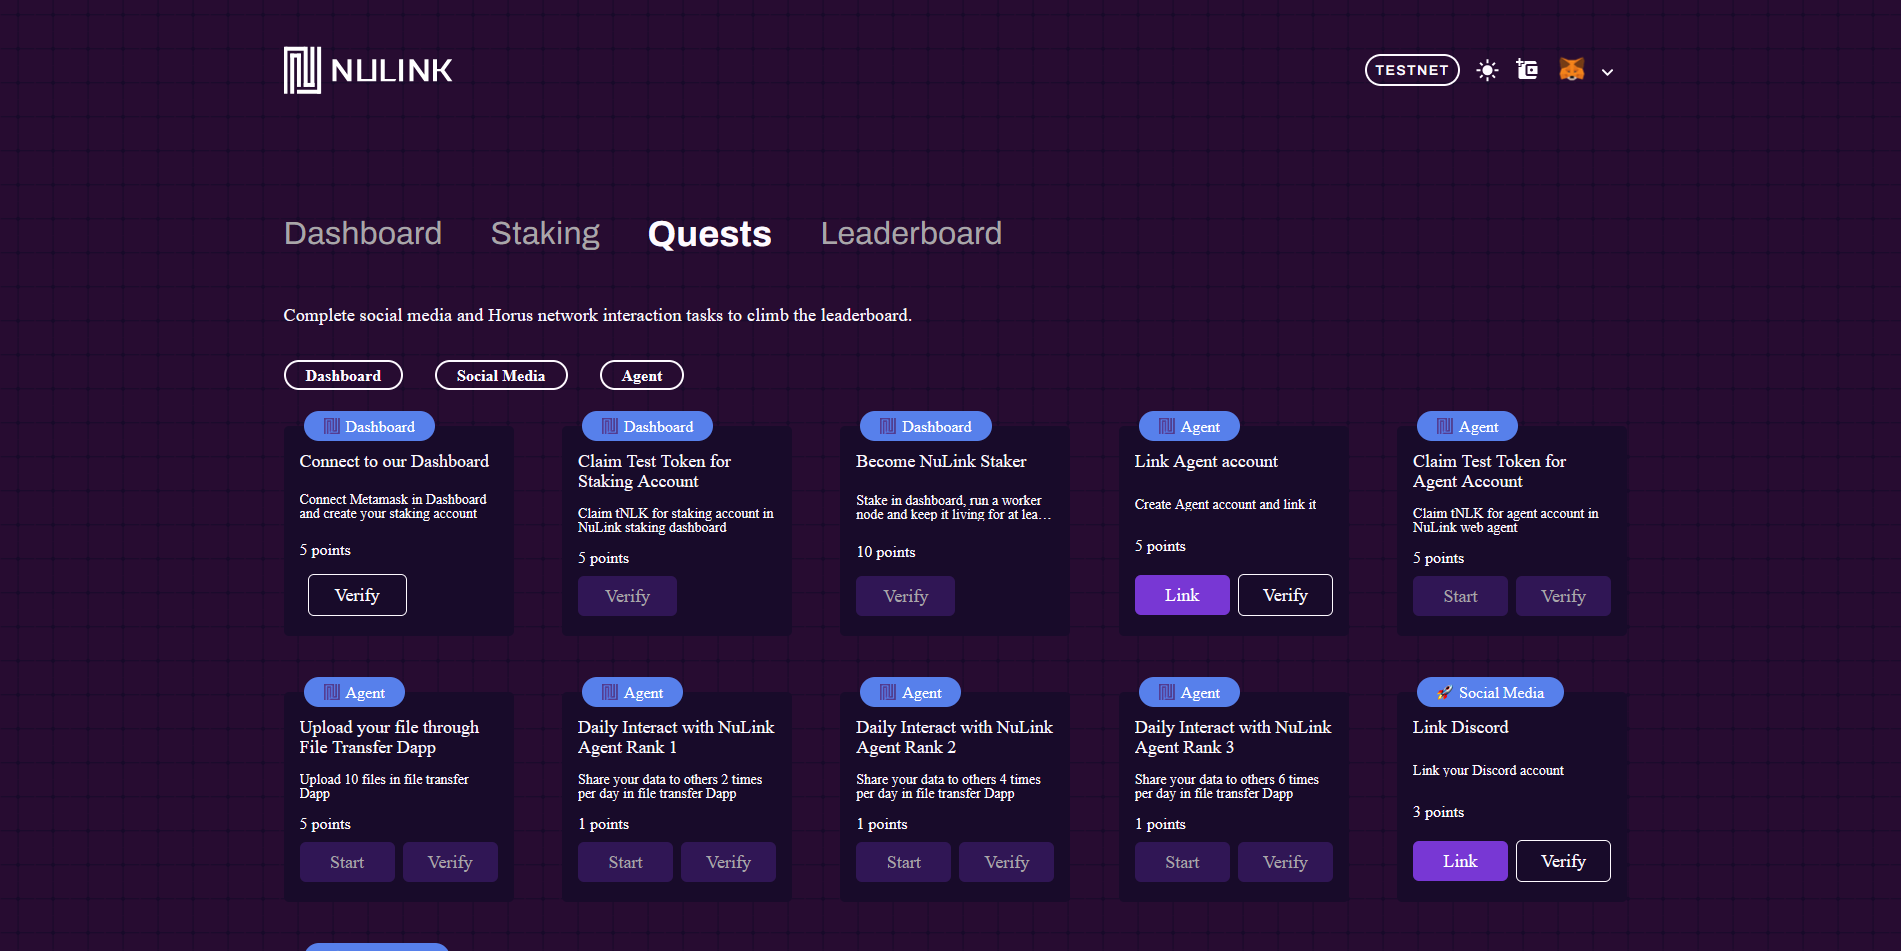Click Dashboard tag on Become NuLink Staker card
1901x951 pixels.
[x=925, y=426]
